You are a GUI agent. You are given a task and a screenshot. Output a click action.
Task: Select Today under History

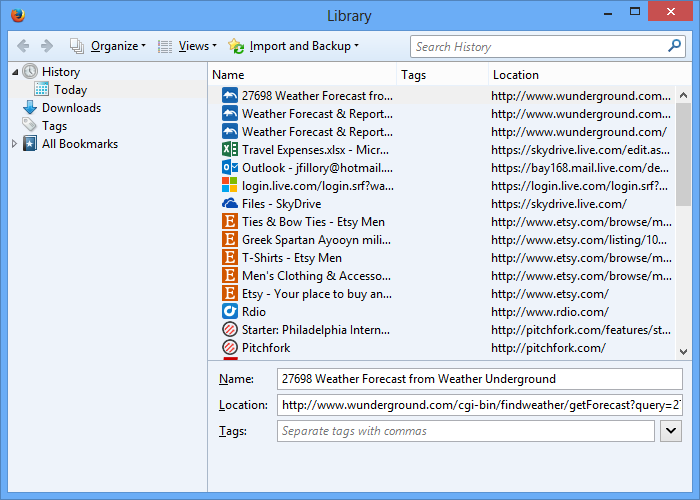(x=71, y=90)
